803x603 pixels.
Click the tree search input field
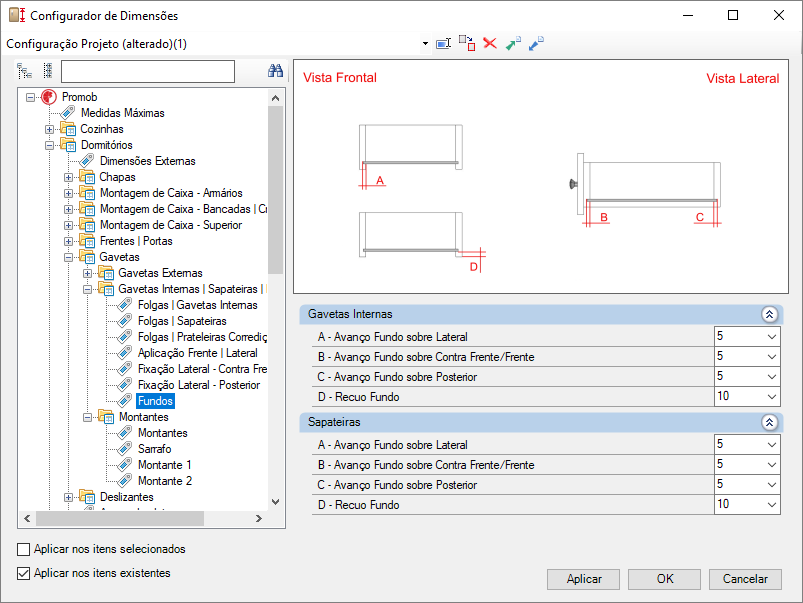tap(148, 71)
